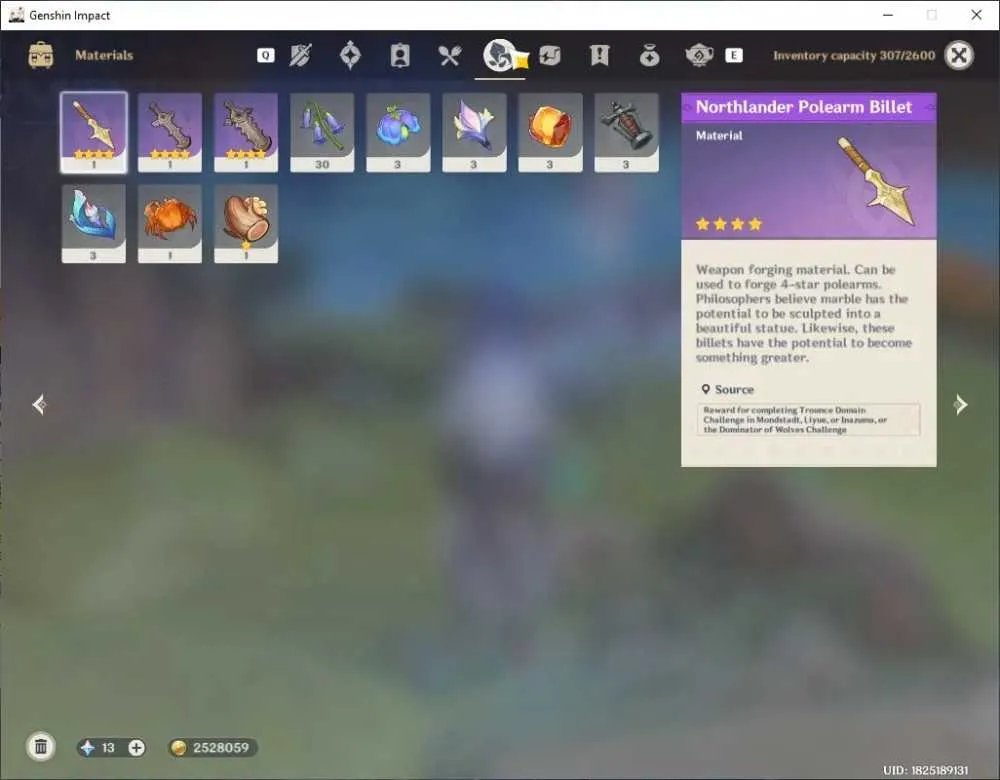The width and height of the screenshot is (1000, 780).
Task: Select the active Materials tab icon
Action: (x=499, y=55)
